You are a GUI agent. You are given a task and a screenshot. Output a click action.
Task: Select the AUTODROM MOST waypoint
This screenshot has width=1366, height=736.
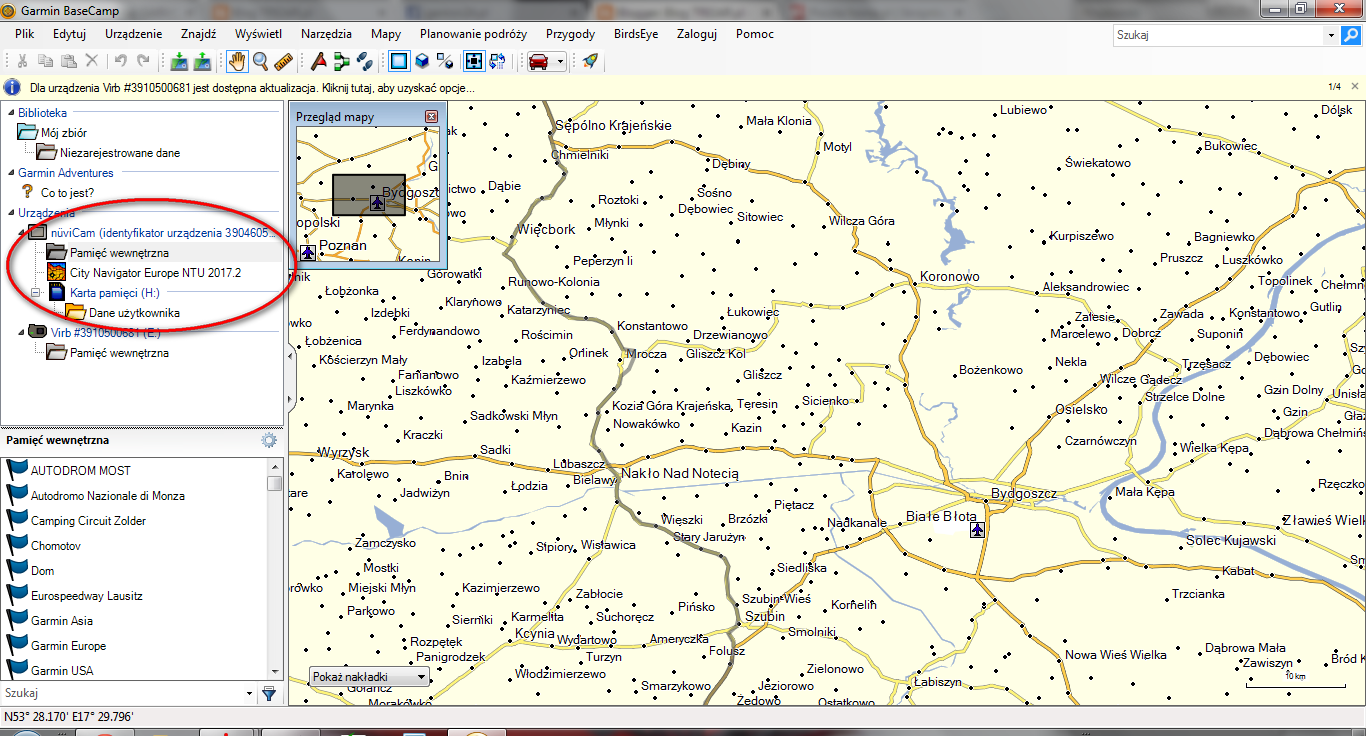tap(81, 471)
